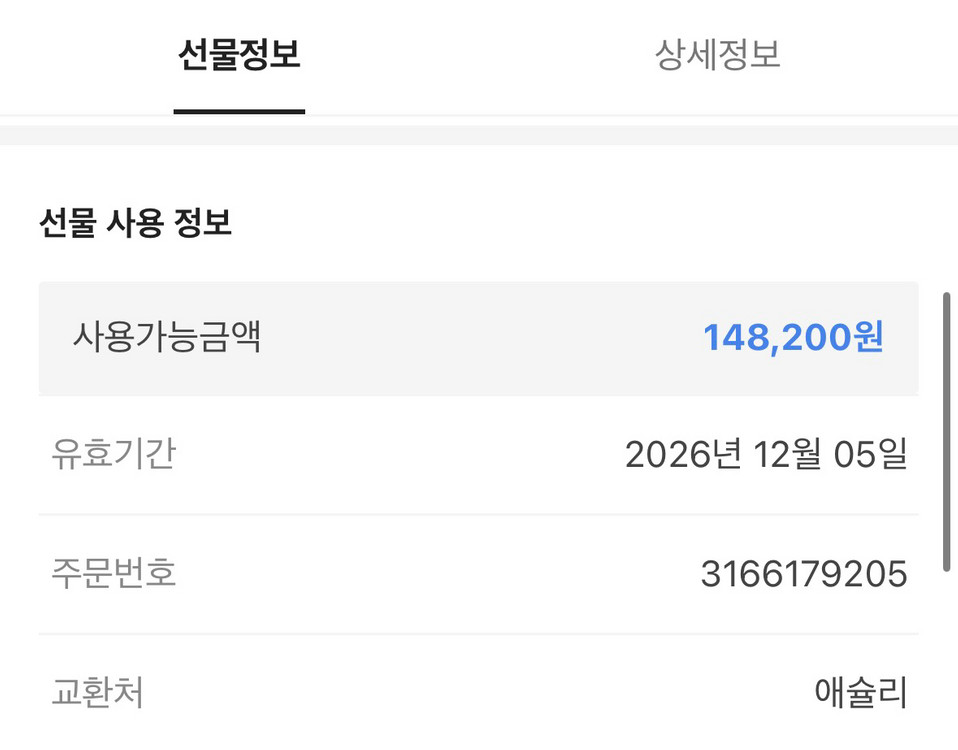Tap the 애슐리 exchange place value
This screenshot has width=958, height=750.
tap(861, 692)
